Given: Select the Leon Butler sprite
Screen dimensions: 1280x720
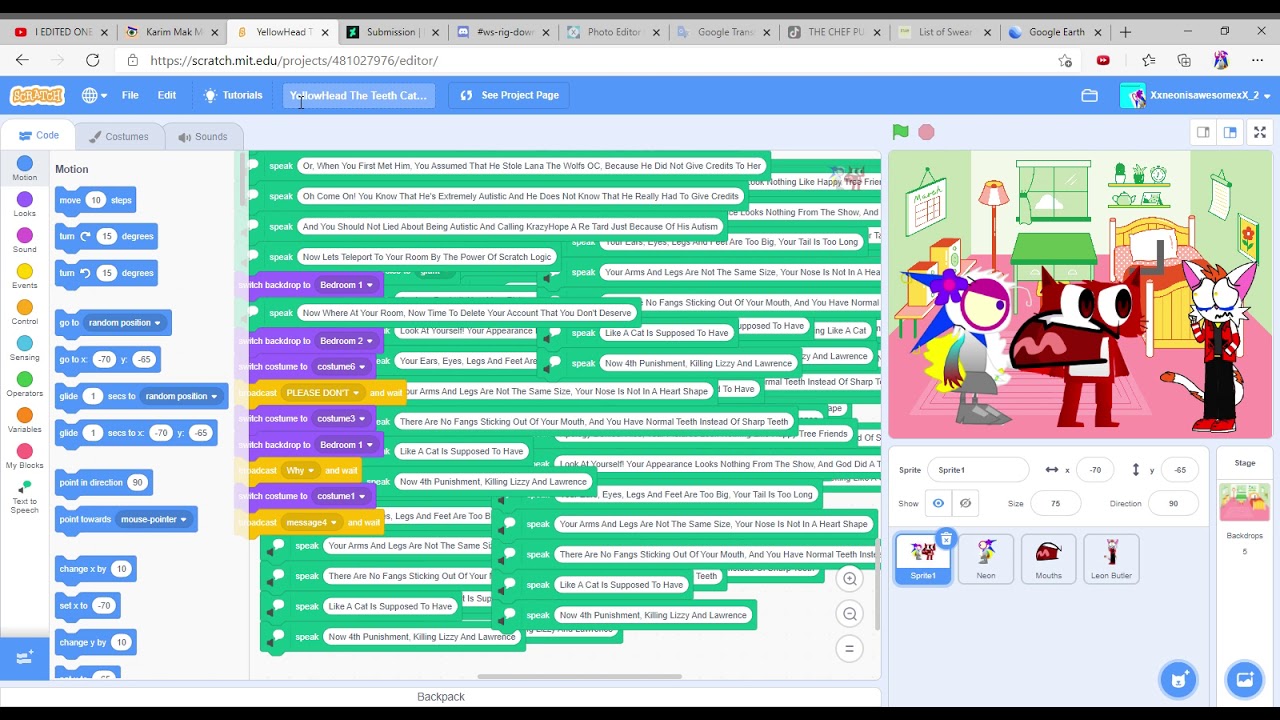Looking at the screenshot, I should [x=1111, y=559].
